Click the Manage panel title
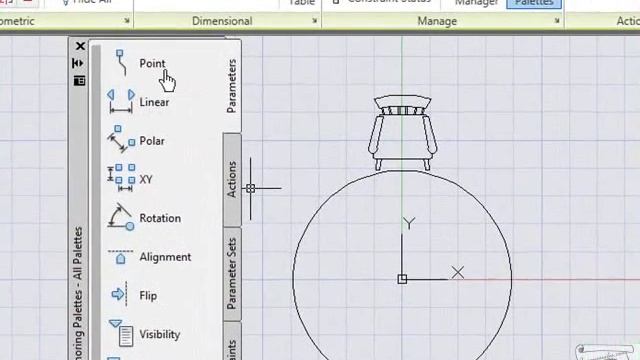 437,21
